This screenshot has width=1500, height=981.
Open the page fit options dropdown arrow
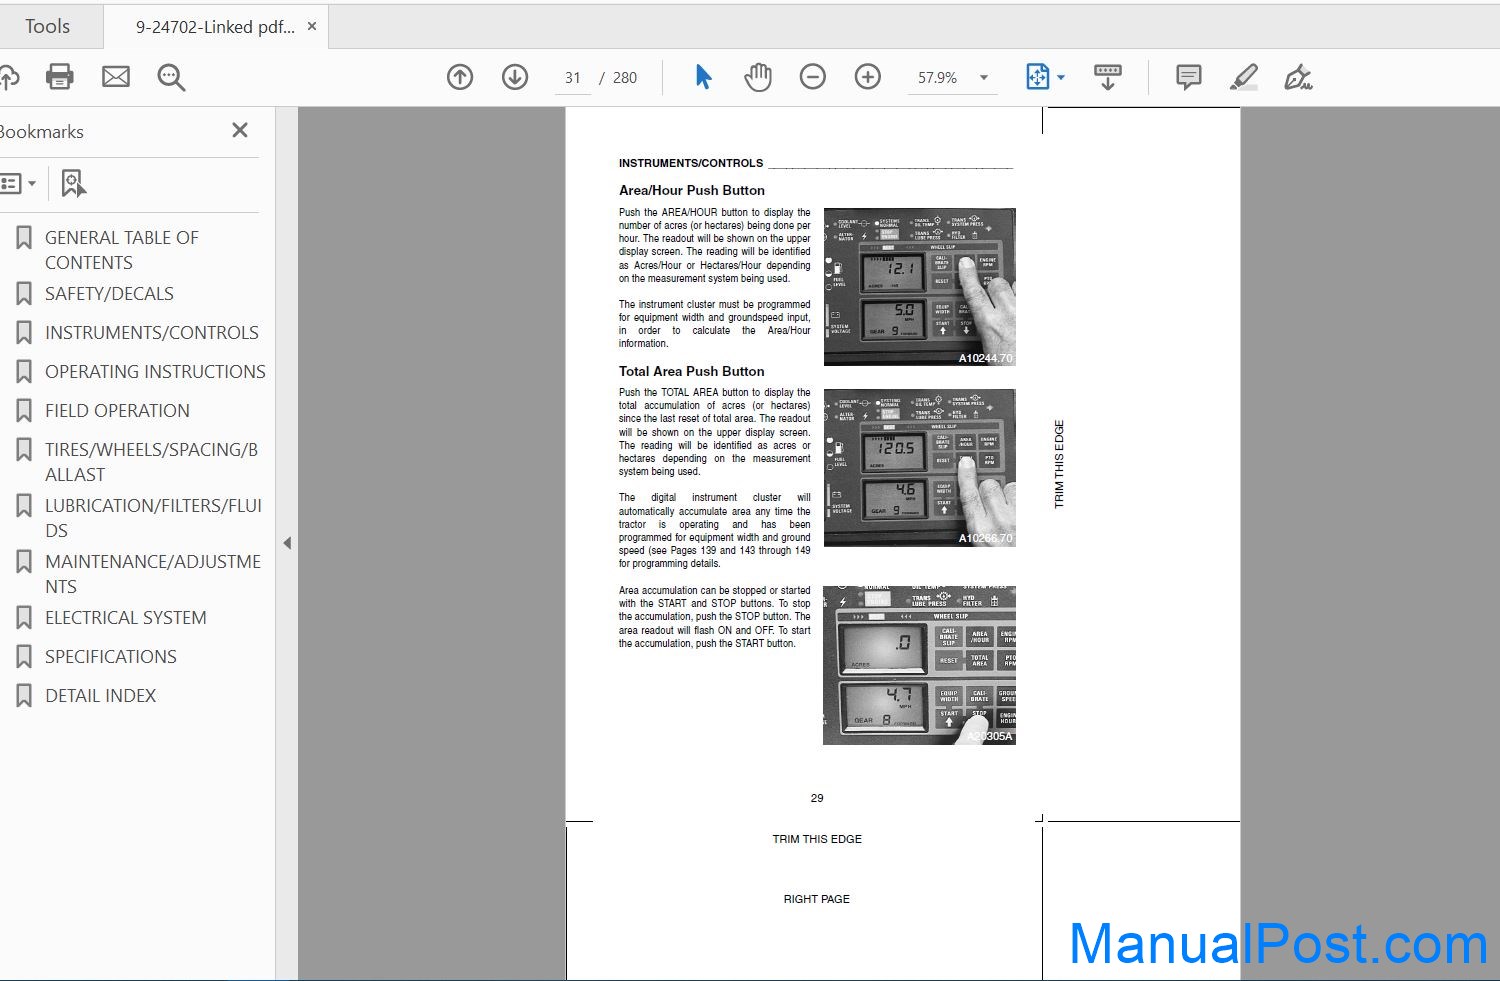1061,77
